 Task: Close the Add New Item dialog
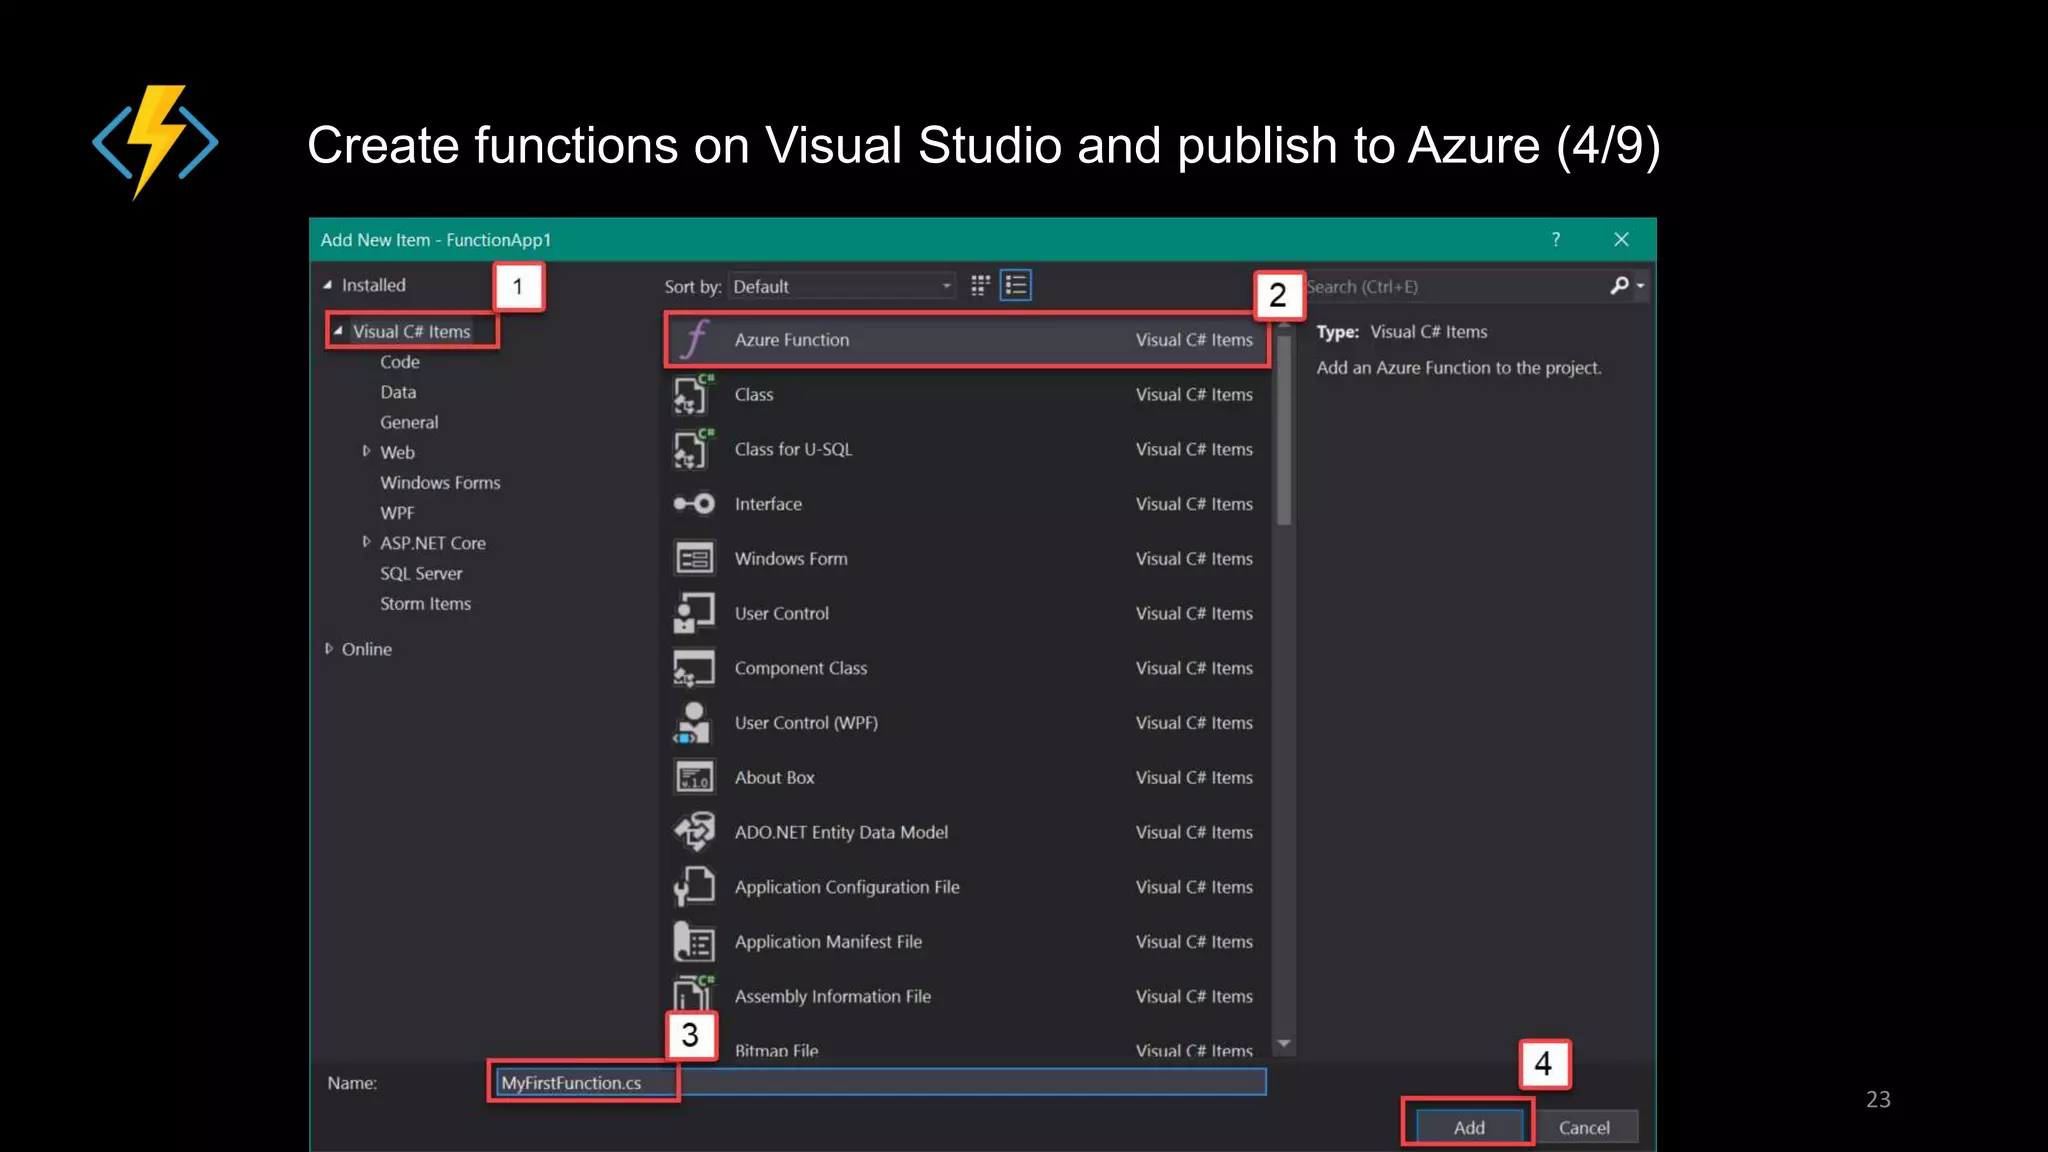click(x=1622, y=240)
